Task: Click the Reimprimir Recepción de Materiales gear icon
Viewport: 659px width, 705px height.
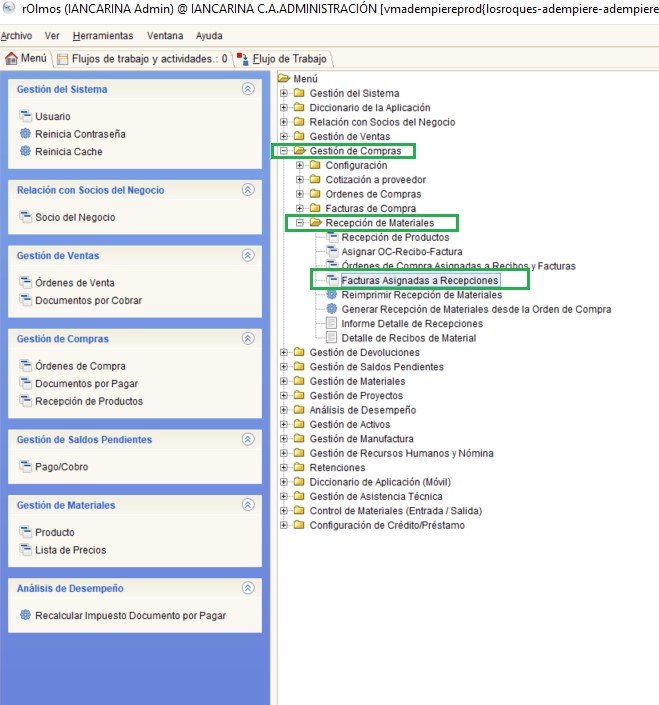Action: (332, 294)
